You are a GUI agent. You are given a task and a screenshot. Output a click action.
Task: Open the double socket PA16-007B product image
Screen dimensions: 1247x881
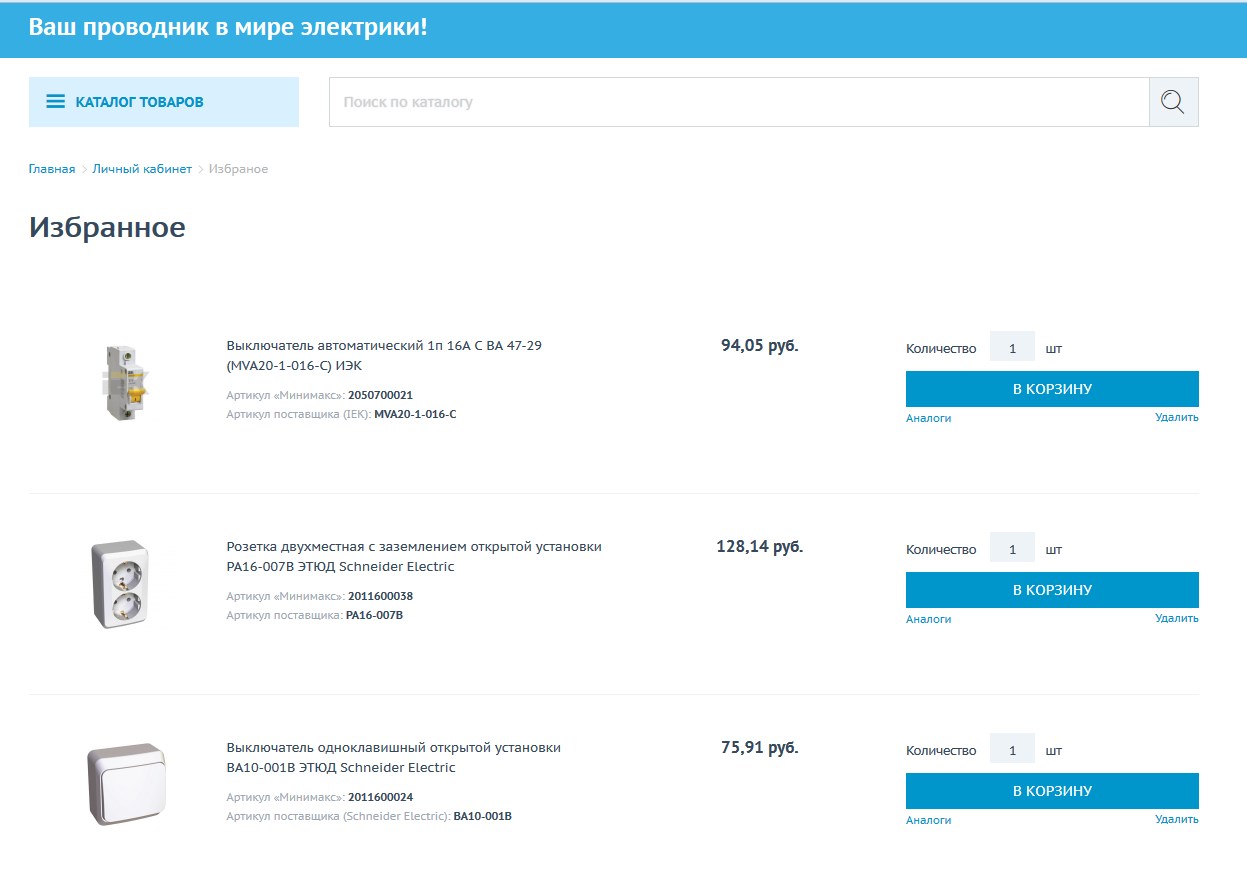119,582
